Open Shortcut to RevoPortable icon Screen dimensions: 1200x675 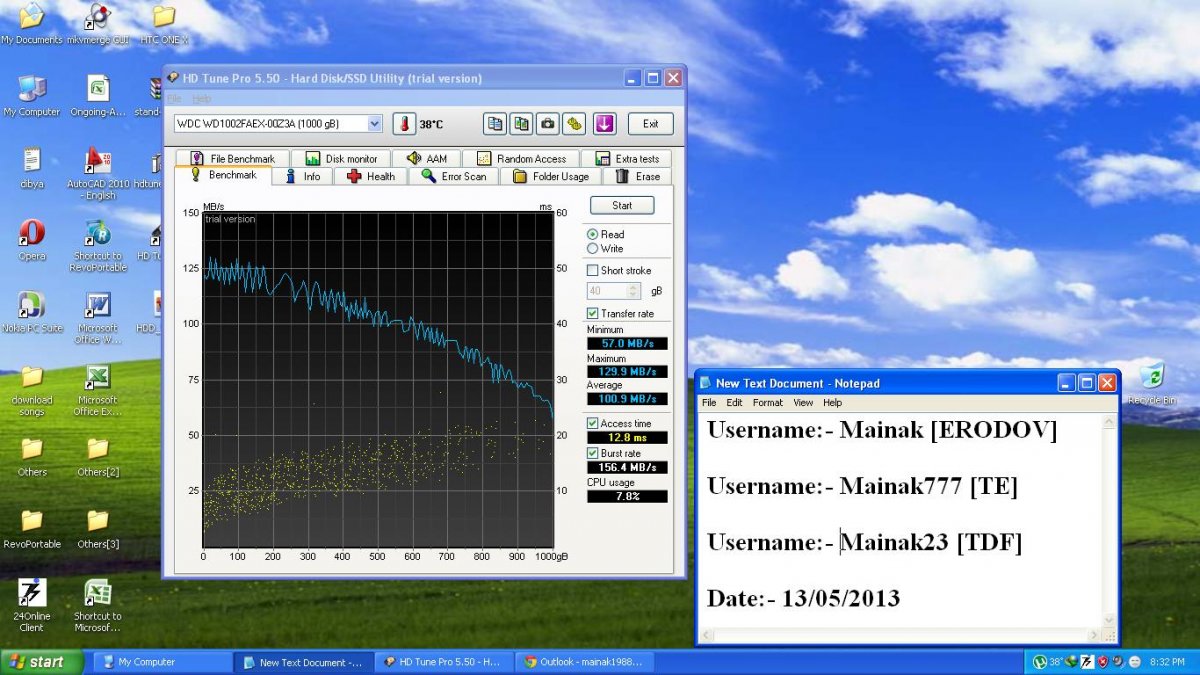pyautogui.click(x=97, y=245)
